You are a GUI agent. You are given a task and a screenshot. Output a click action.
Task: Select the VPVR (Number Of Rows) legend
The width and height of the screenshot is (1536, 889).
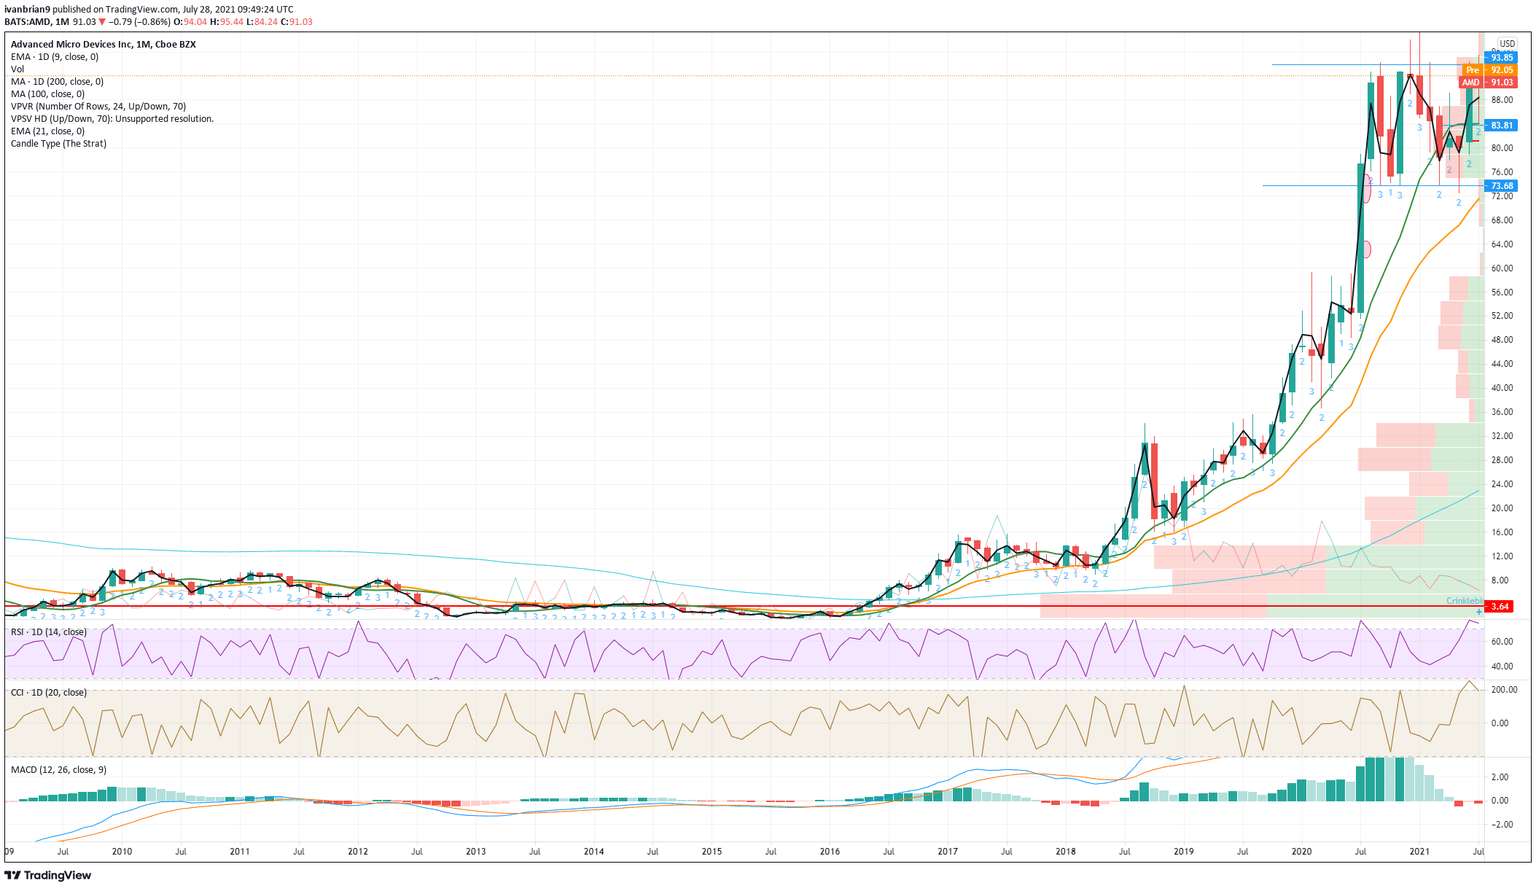point(98,106)
